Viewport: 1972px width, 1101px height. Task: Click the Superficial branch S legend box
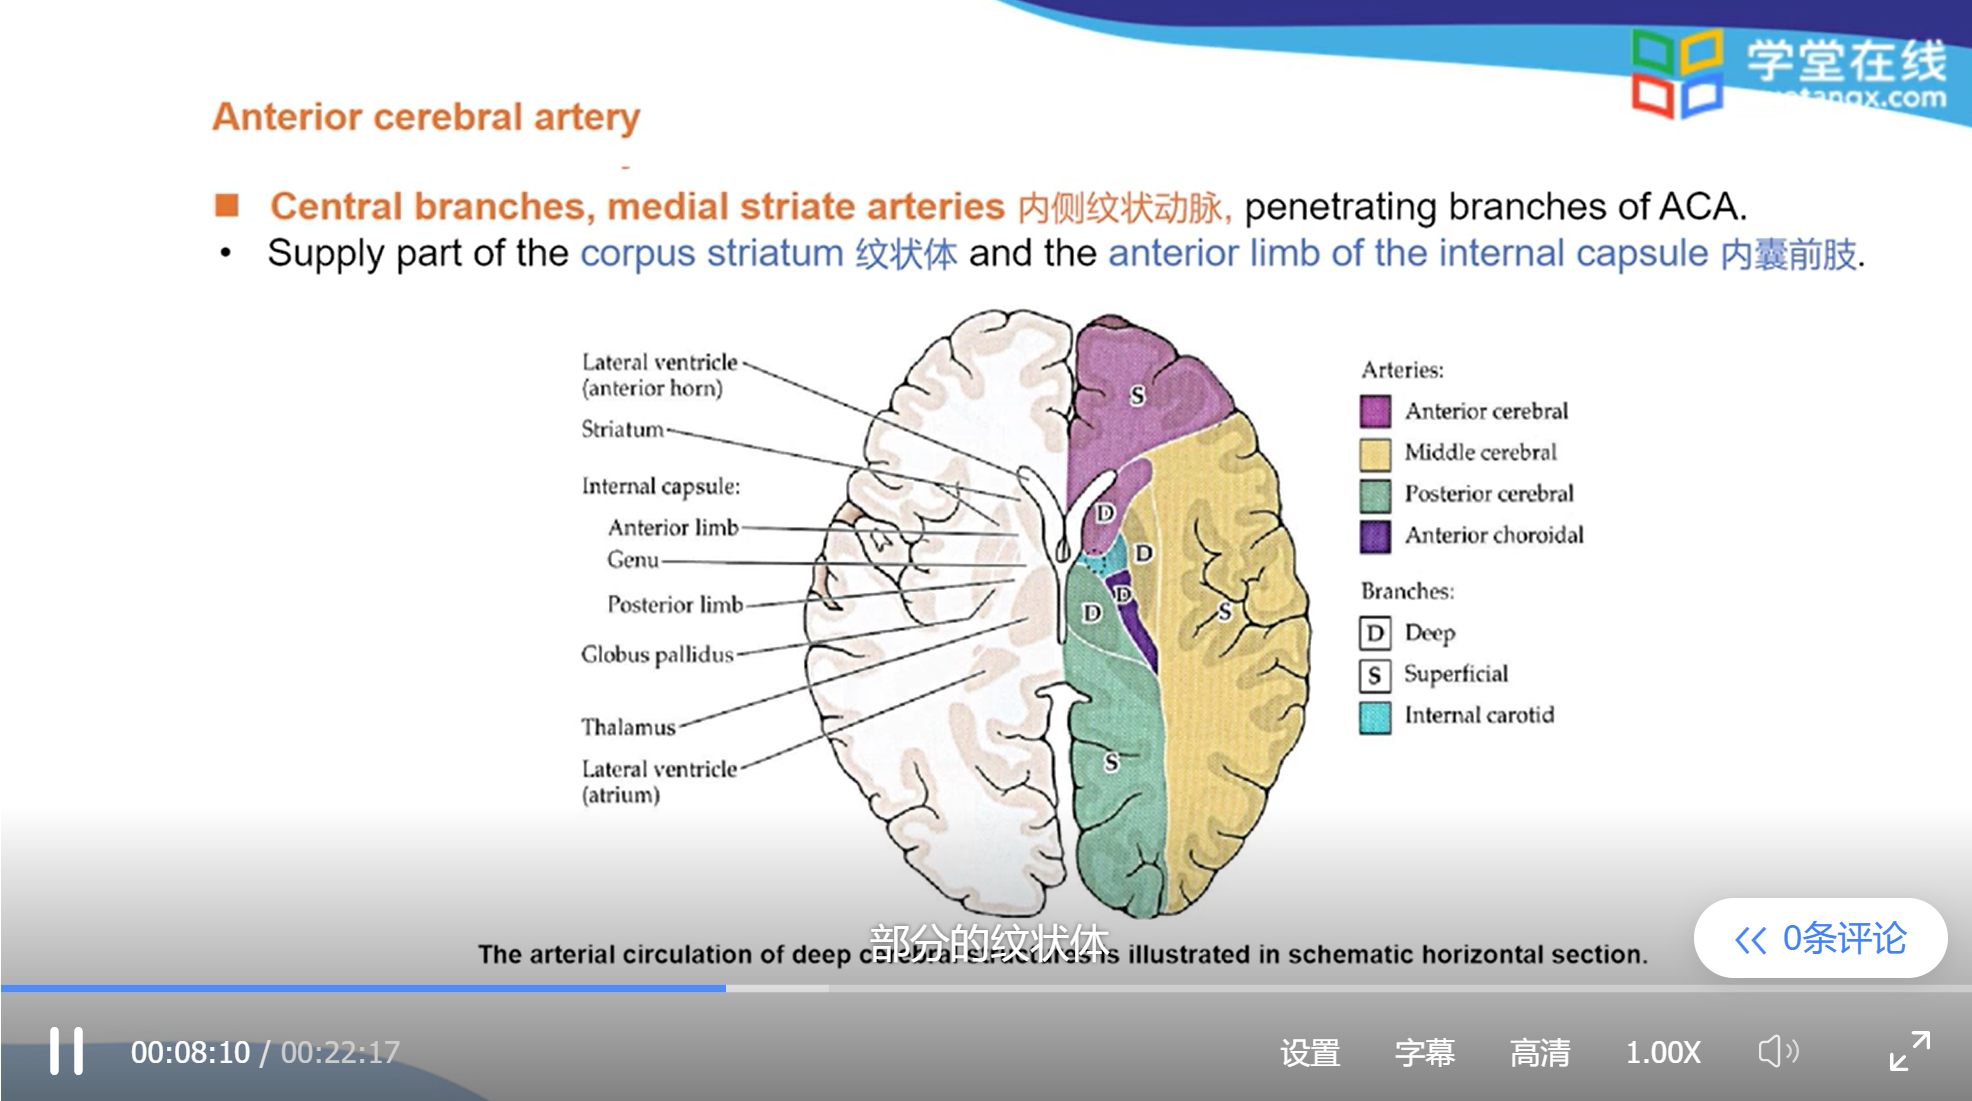click(x=1375, y=675)
